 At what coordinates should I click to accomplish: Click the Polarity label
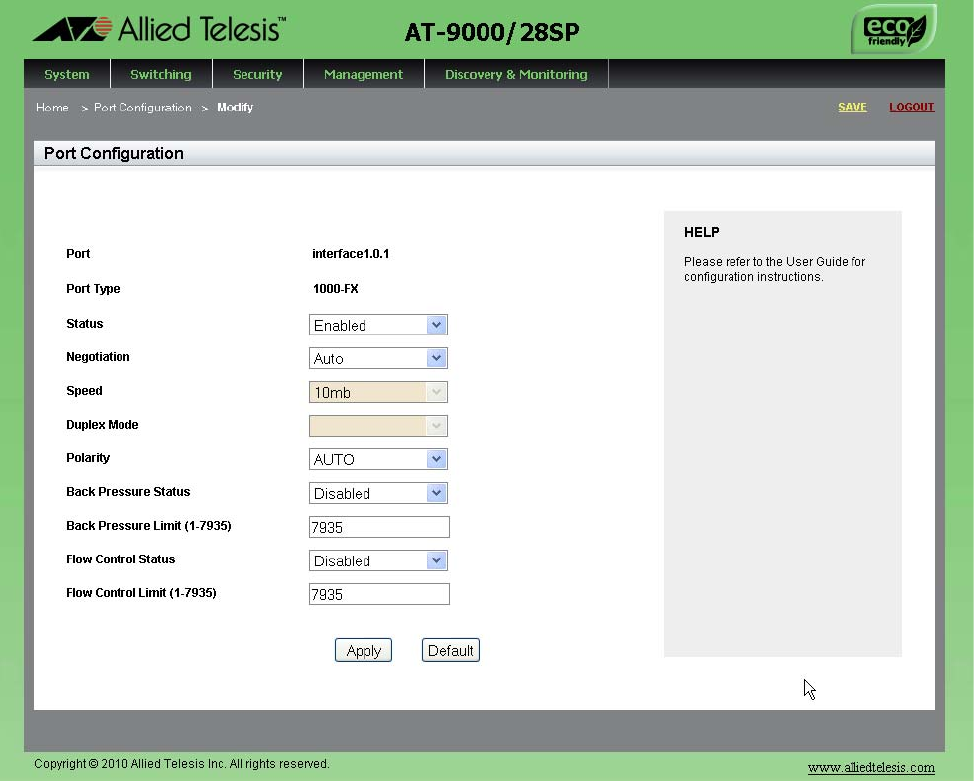coord(88,458)
